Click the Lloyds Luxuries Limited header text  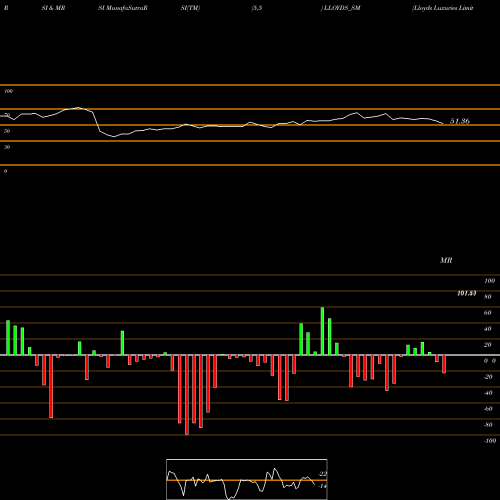(443, 8)
